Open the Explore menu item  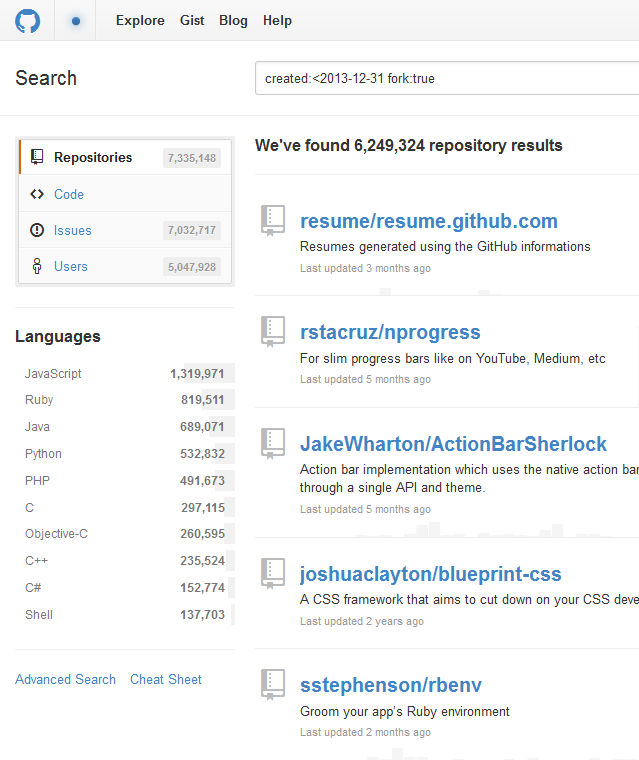tap(140, 20)
